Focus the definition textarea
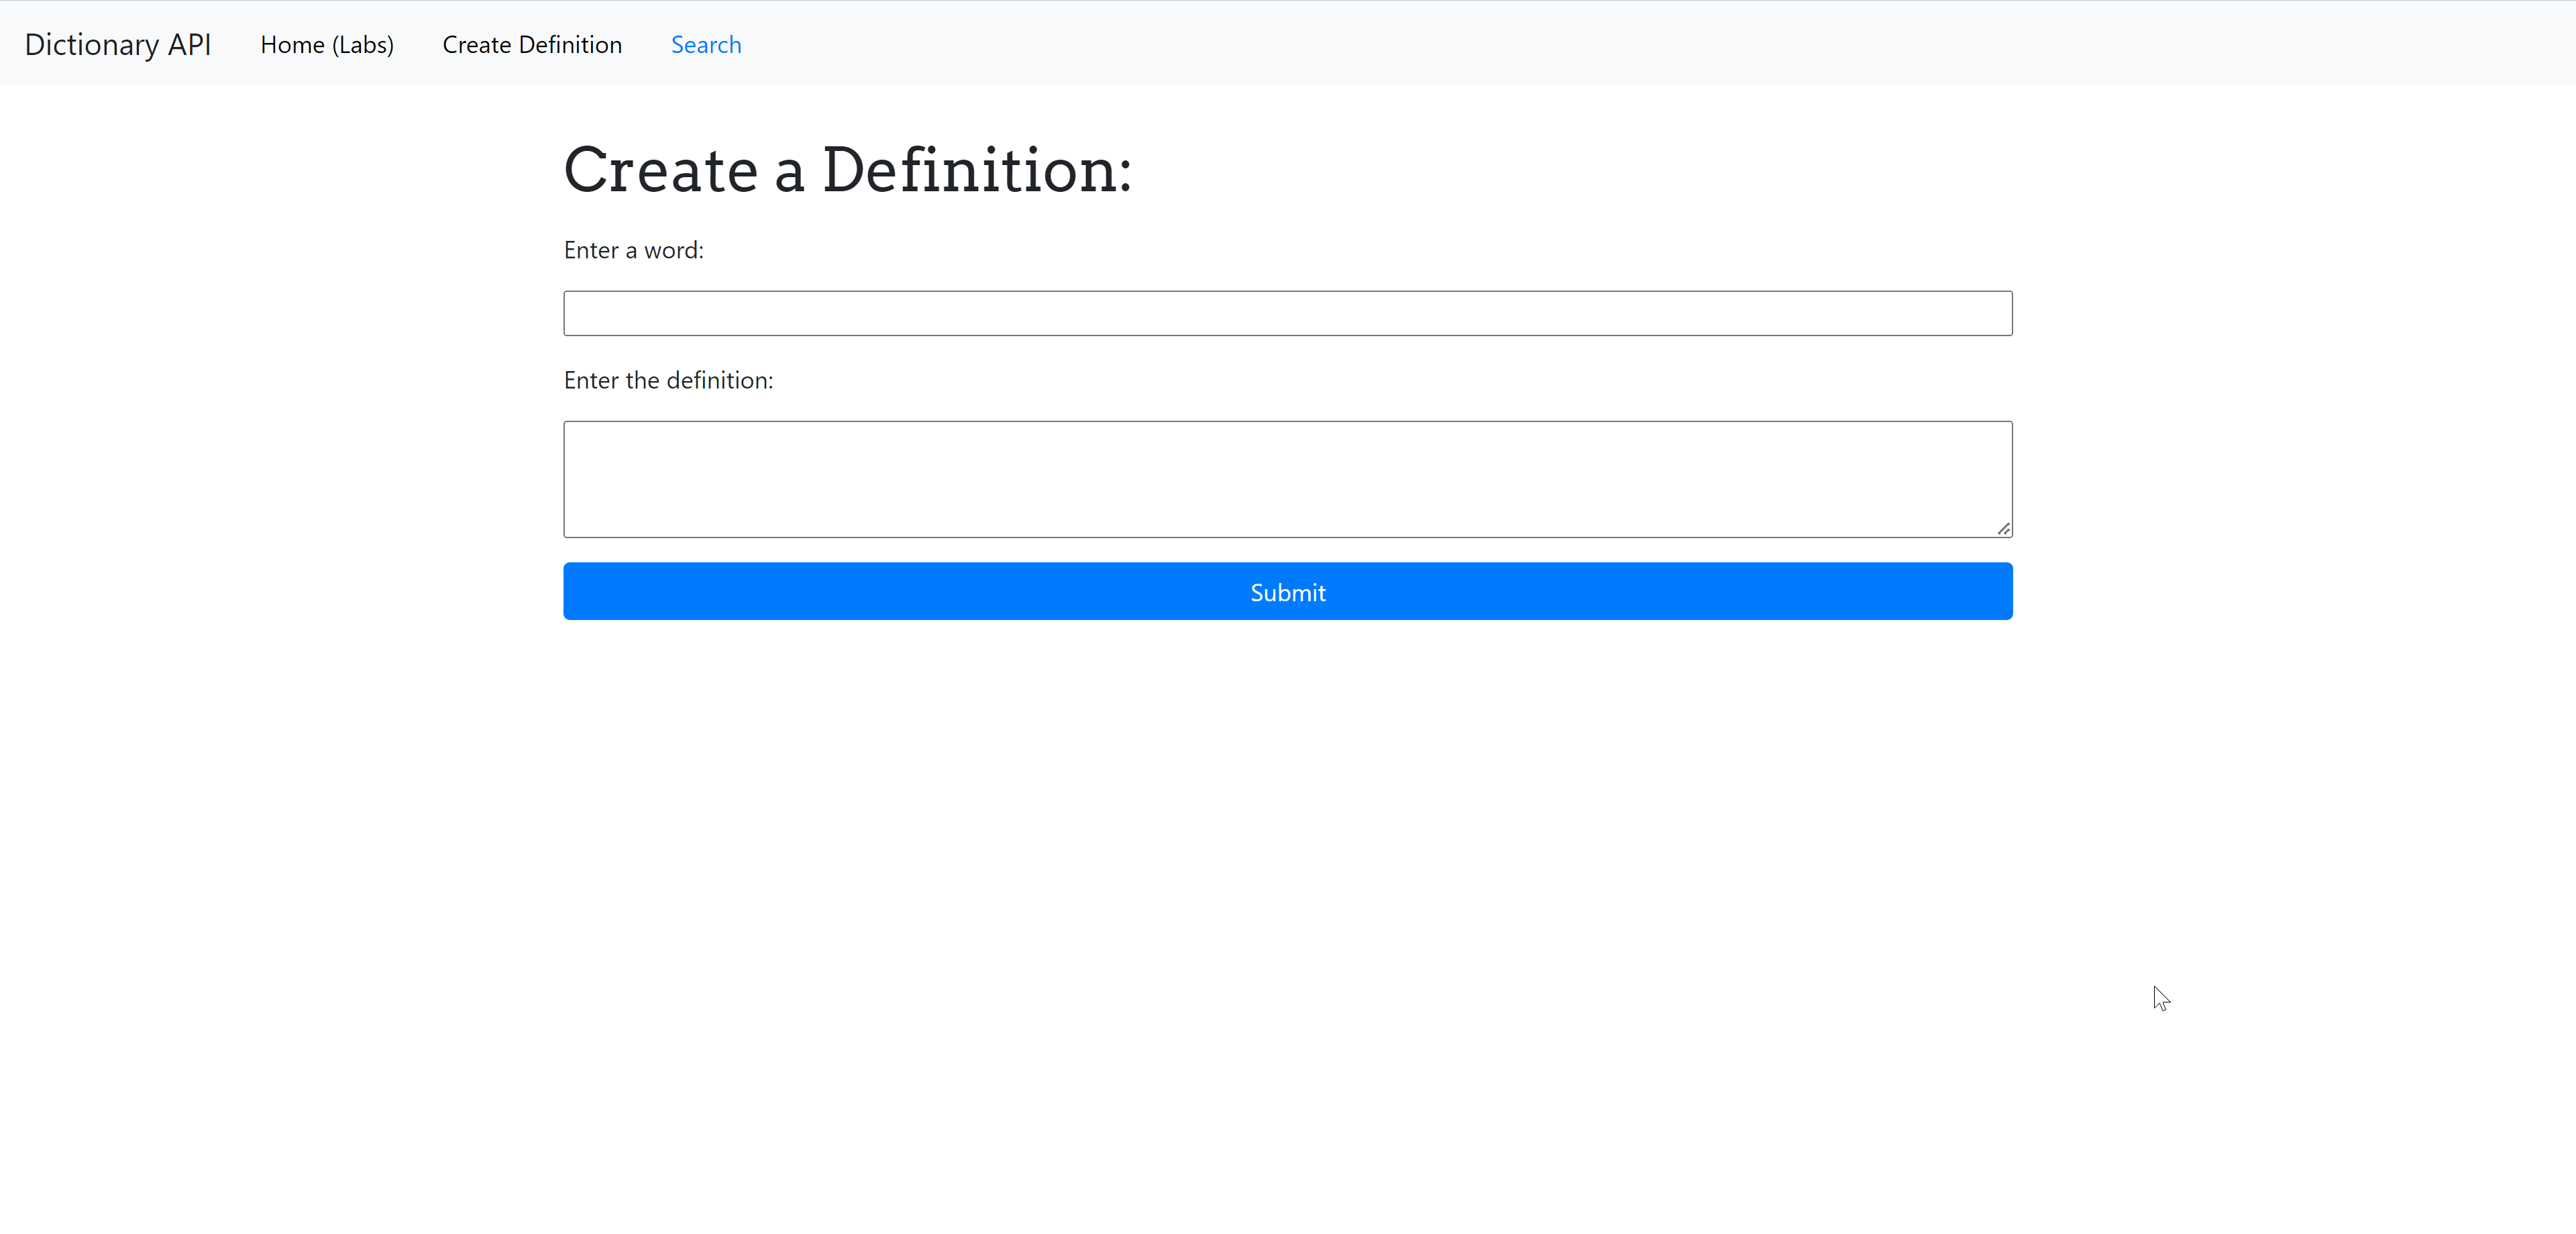This screenshot has width=2576, height=1234. [x=1288, y=479]
